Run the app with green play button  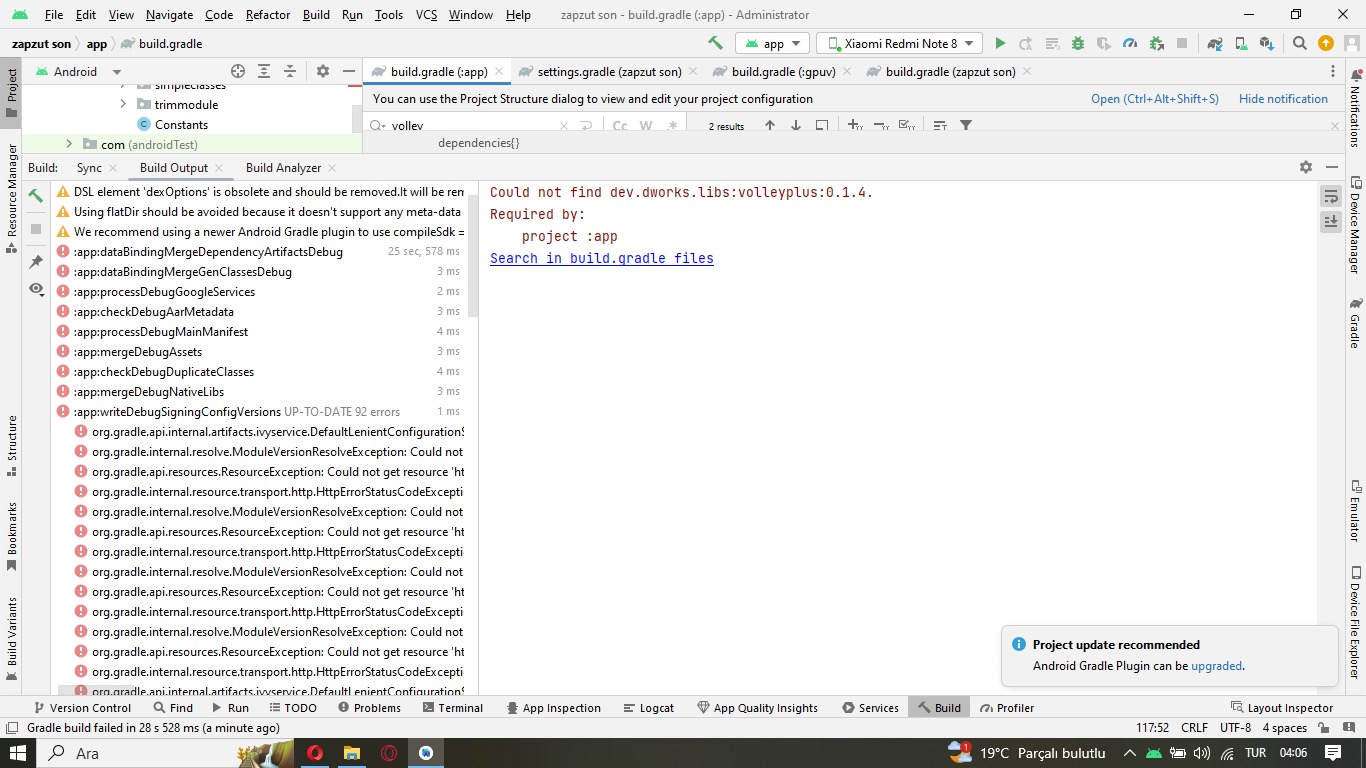(x=1000, y=43)
